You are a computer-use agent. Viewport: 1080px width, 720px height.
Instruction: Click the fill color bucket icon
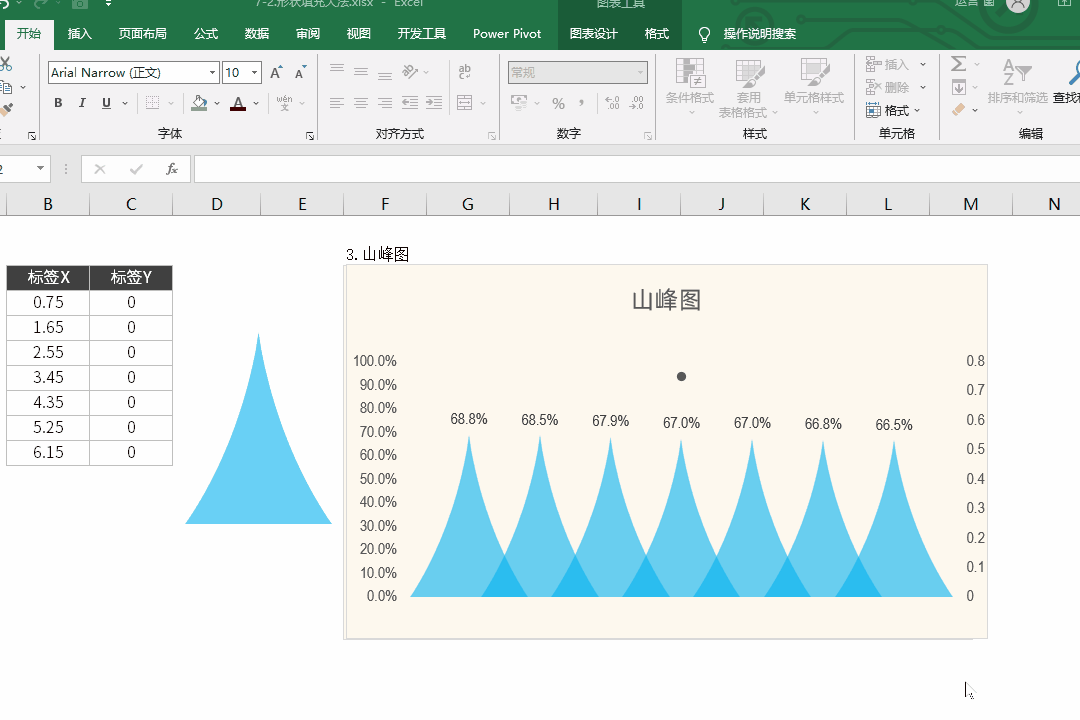coord(199,103)
